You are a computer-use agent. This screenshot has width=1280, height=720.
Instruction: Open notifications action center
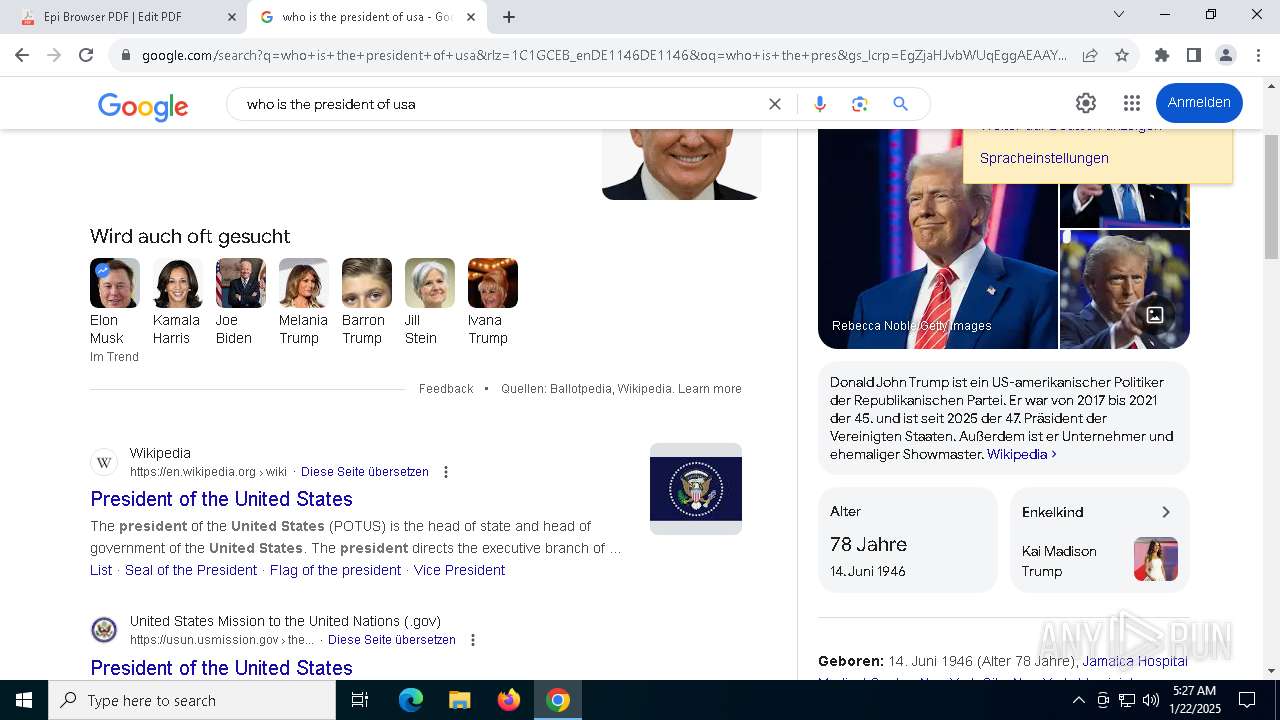pyautogui.click(x=1247, y=700)
